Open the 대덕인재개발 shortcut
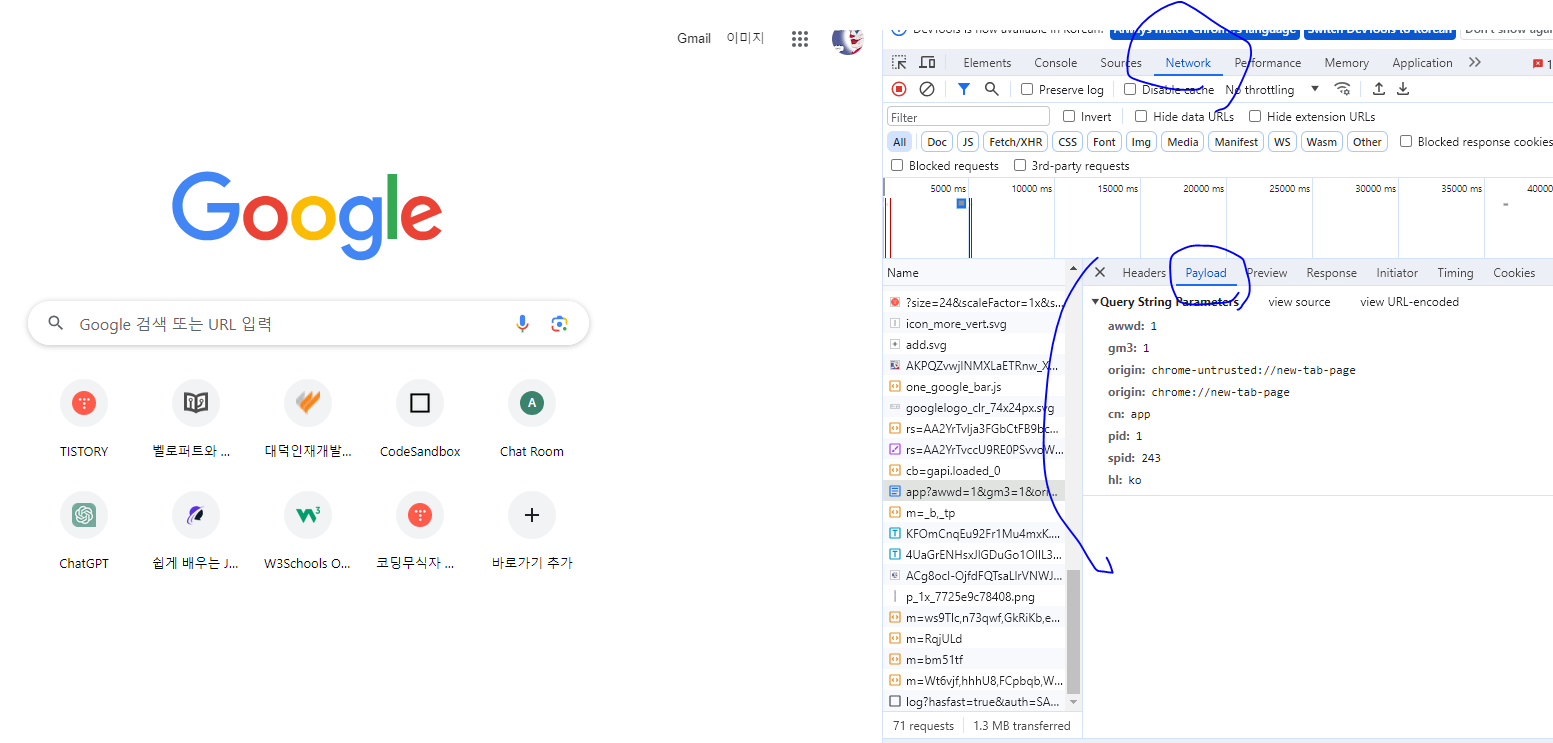Screen dimensions: 1553x743 point(308,420)
